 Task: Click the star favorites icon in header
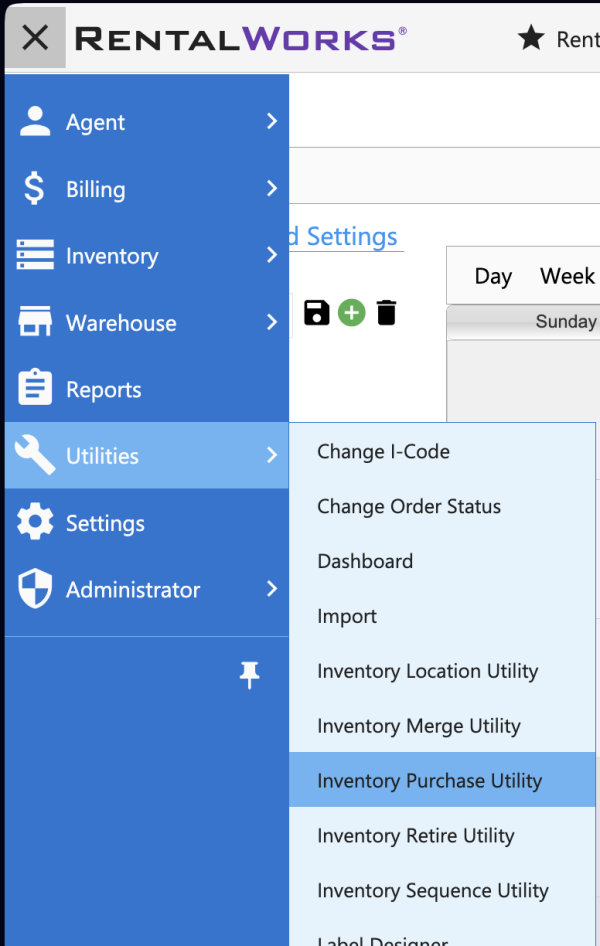pos(530,38)
